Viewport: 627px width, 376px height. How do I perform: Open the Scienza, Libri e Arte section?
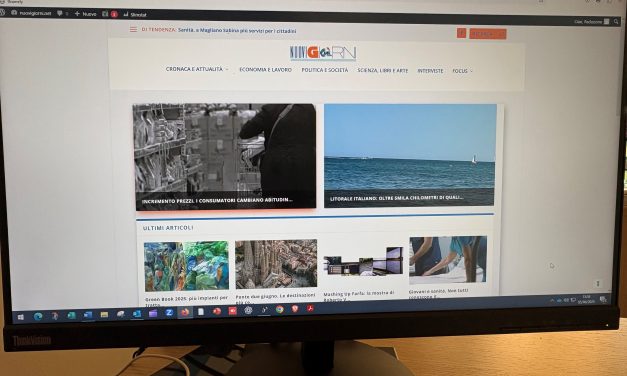[382, 70]
